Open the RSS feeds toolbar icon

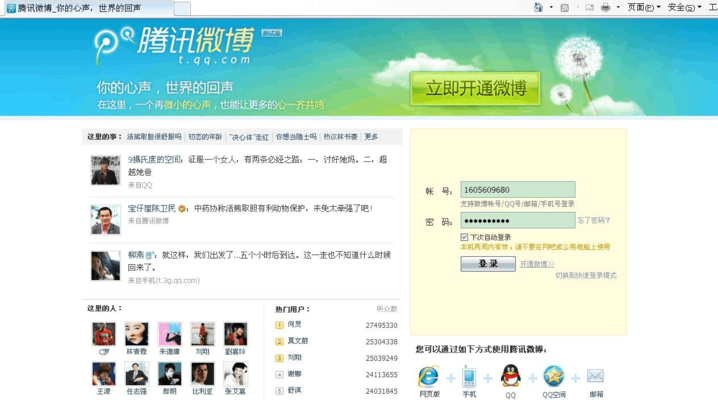pos(565,7)
